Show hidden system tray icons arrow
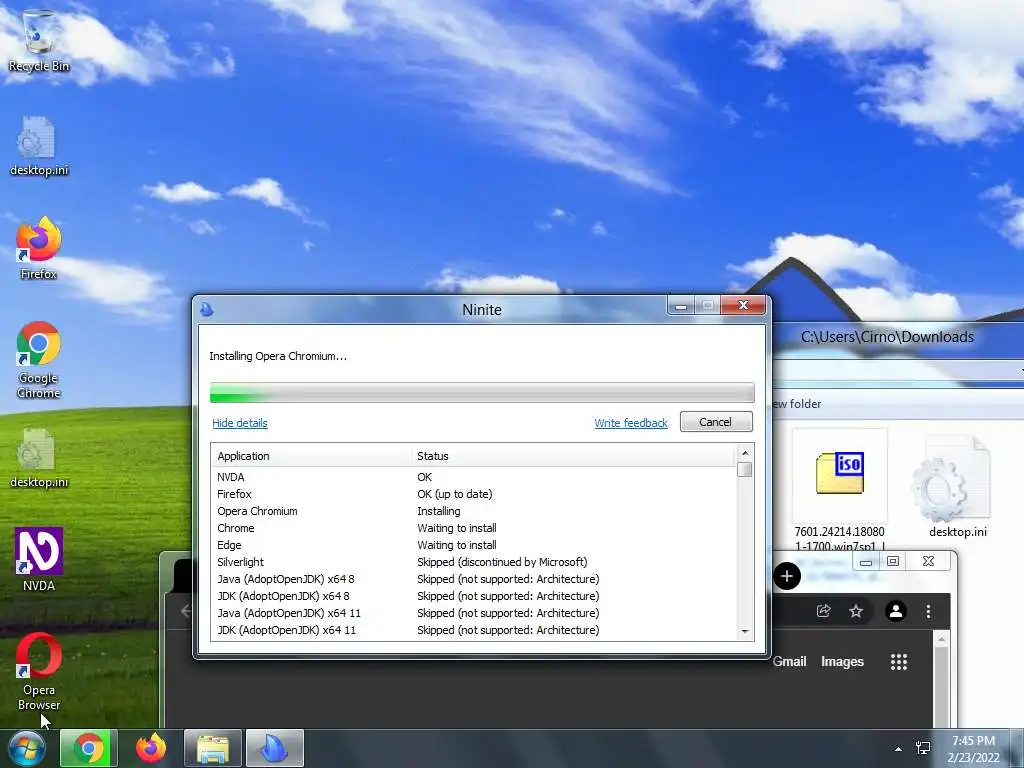Image resolution: width=1024 pixels, height=768 pixels. click(x=898, y=749)
